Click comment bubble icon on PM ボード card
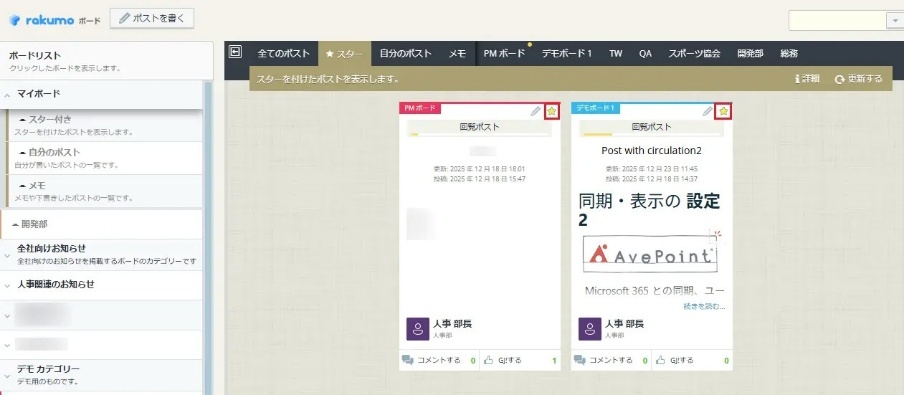Image resolution: width=904 pixels, height=395 pixels. coord(408,360)
